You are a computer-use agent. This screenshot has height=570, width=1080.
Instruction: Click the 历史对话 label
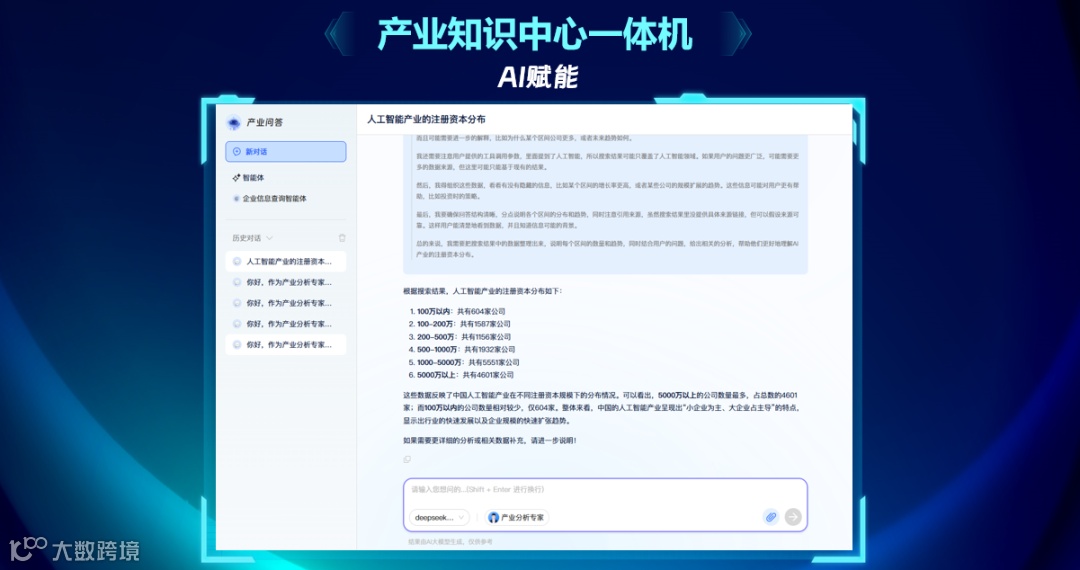tap(247, 238)
